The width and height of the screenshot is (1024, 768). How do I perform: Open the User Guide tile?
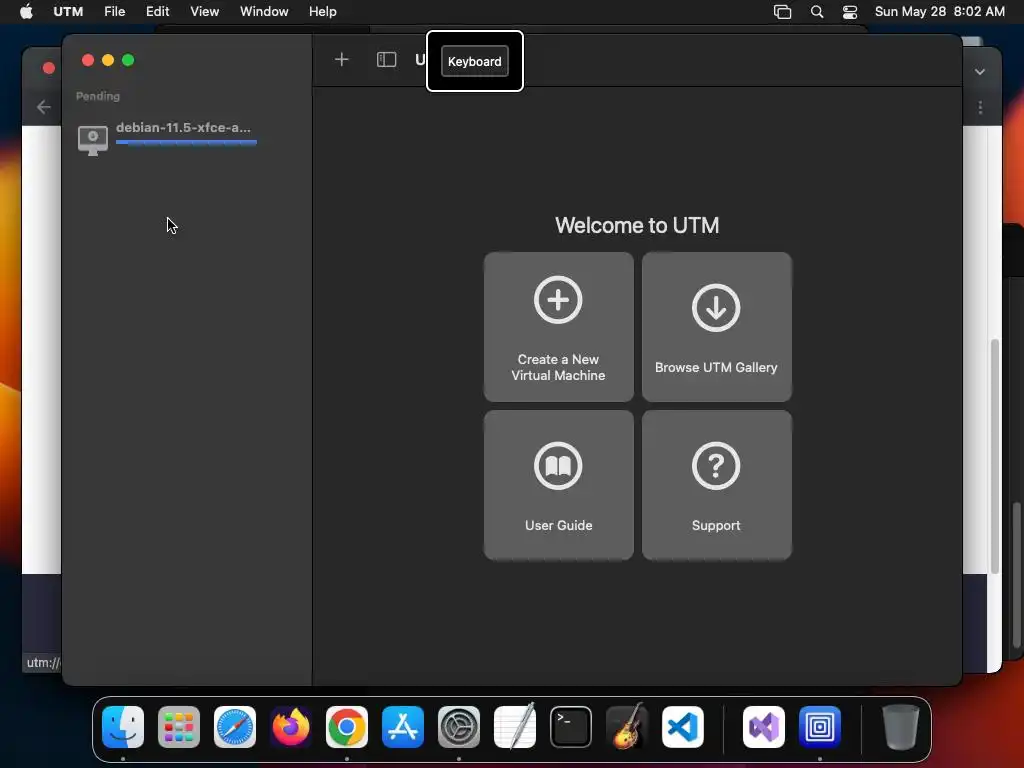pyautogui.click(x=558, y=485)
